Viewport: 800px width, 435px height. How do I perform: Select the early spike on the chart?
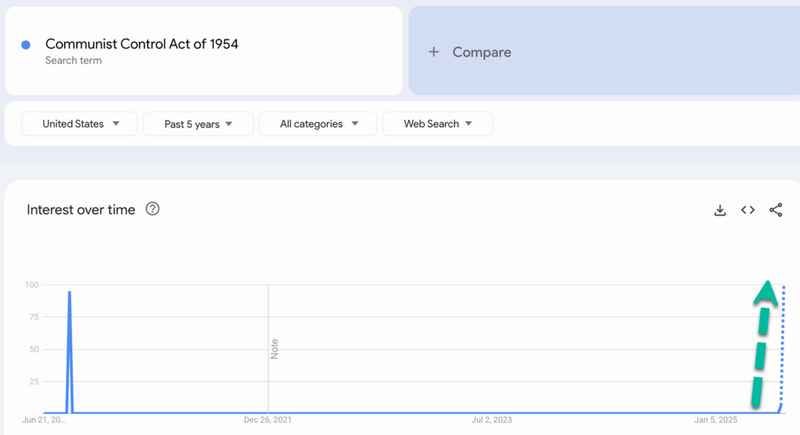[x=69, y=352]
